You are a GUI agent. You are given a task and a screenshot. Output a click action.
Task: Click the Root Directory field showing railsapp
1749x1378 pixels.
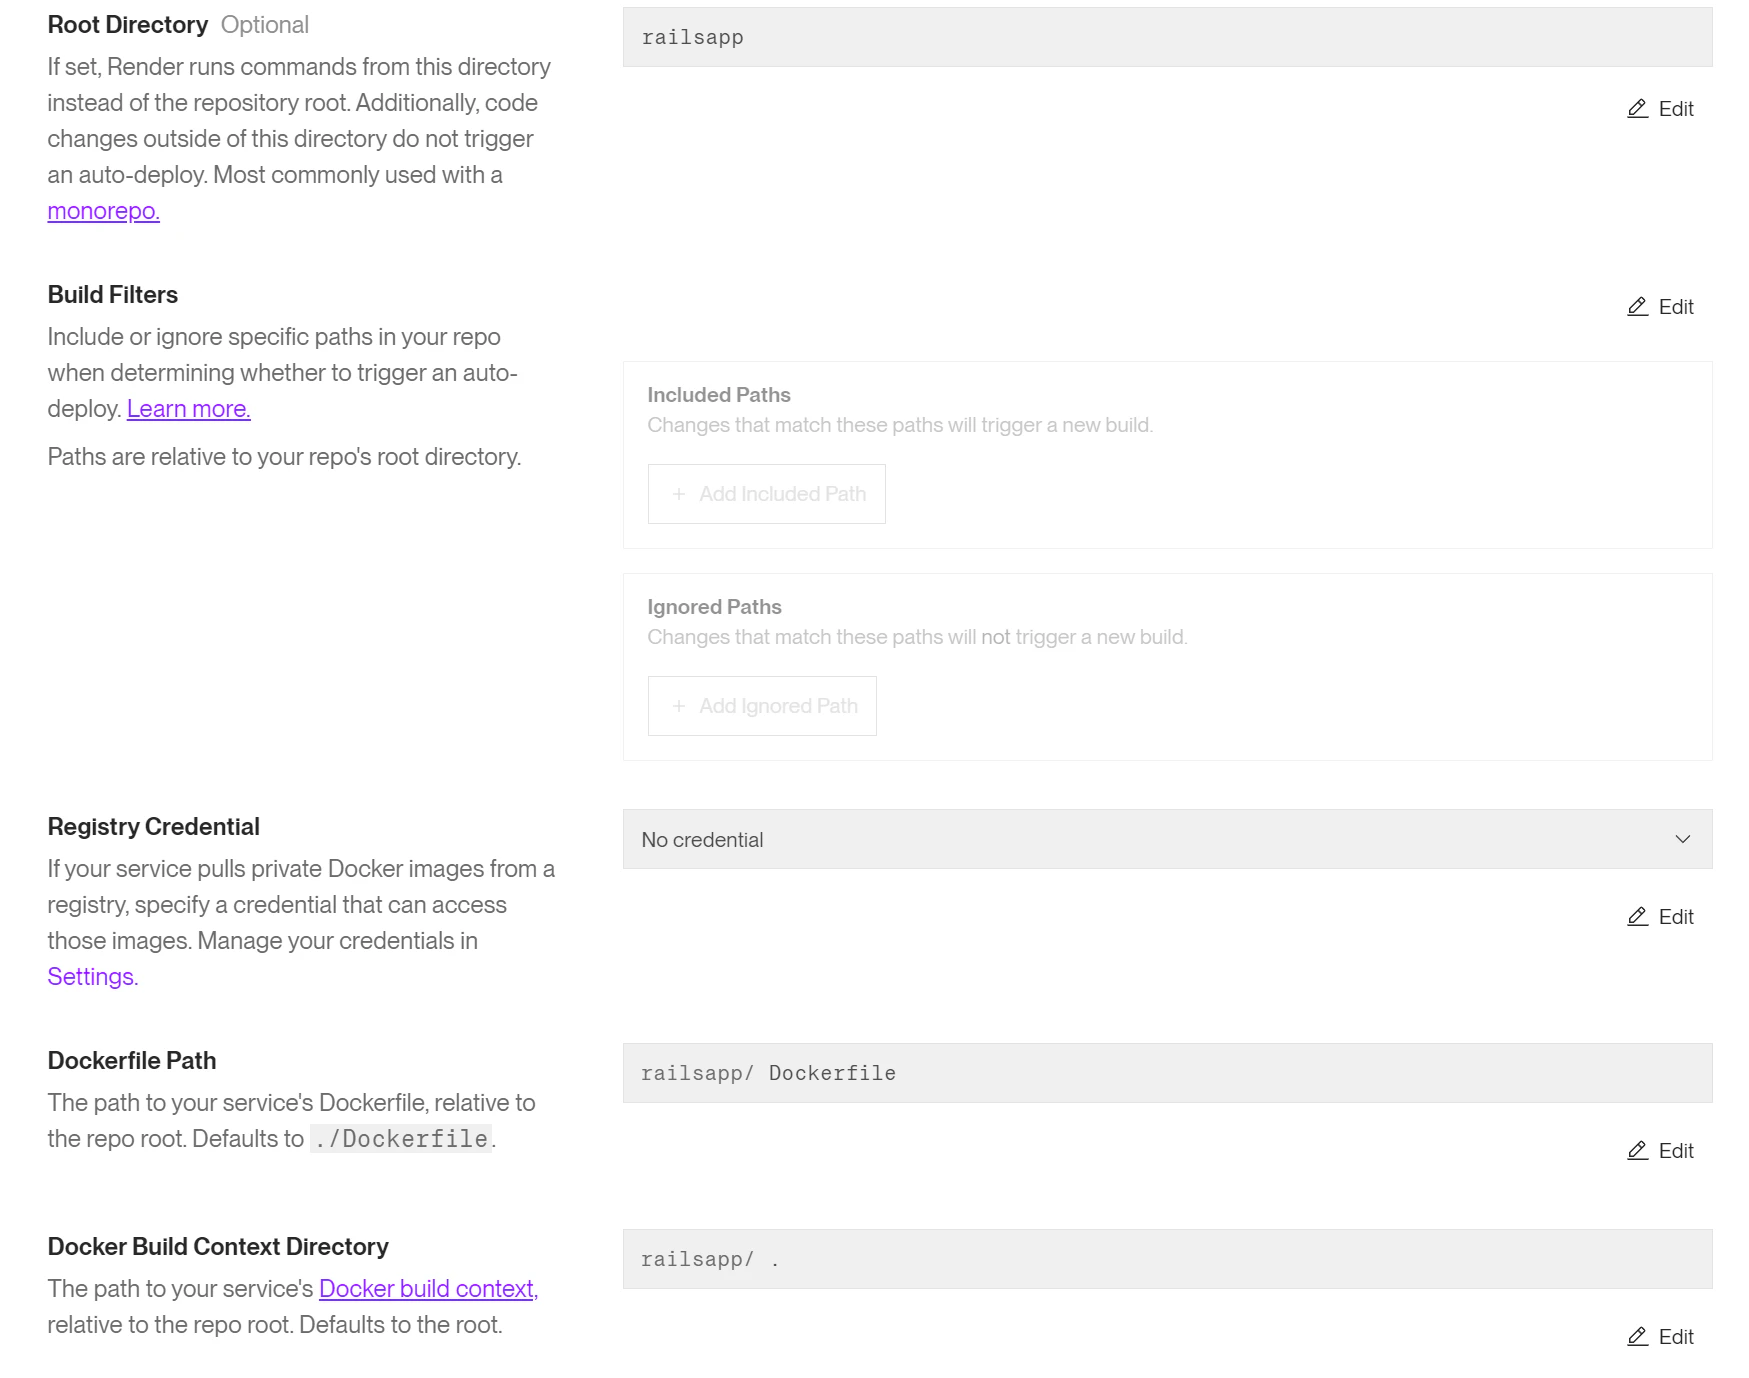point(1167,37)
